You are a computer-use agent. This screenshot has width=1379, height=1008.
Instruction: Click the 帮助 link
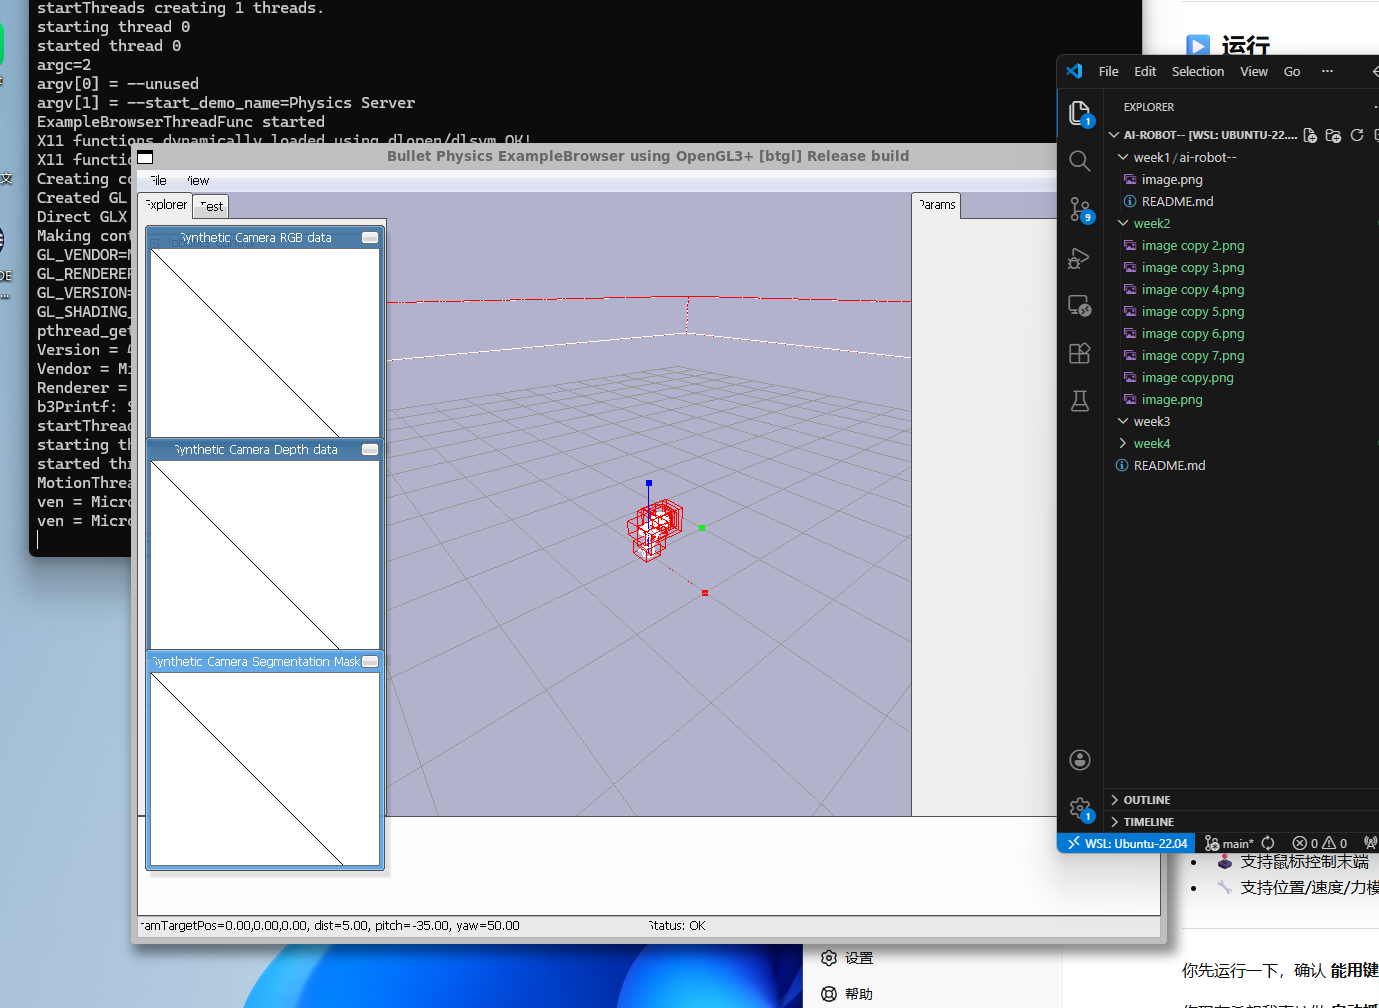(x=859, y=994)
